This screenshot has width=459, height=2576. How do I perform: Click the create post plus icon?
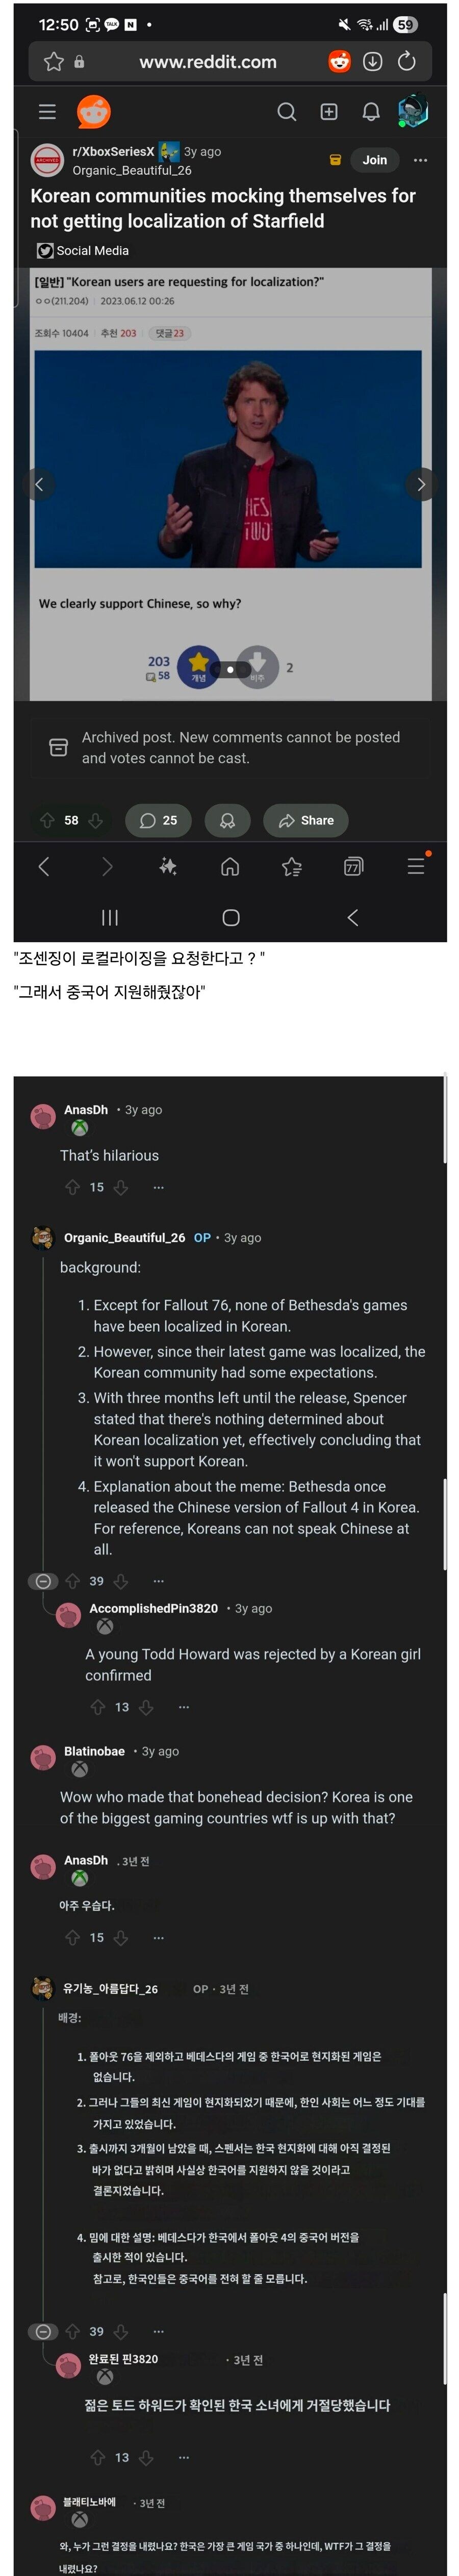pos(328,112)
